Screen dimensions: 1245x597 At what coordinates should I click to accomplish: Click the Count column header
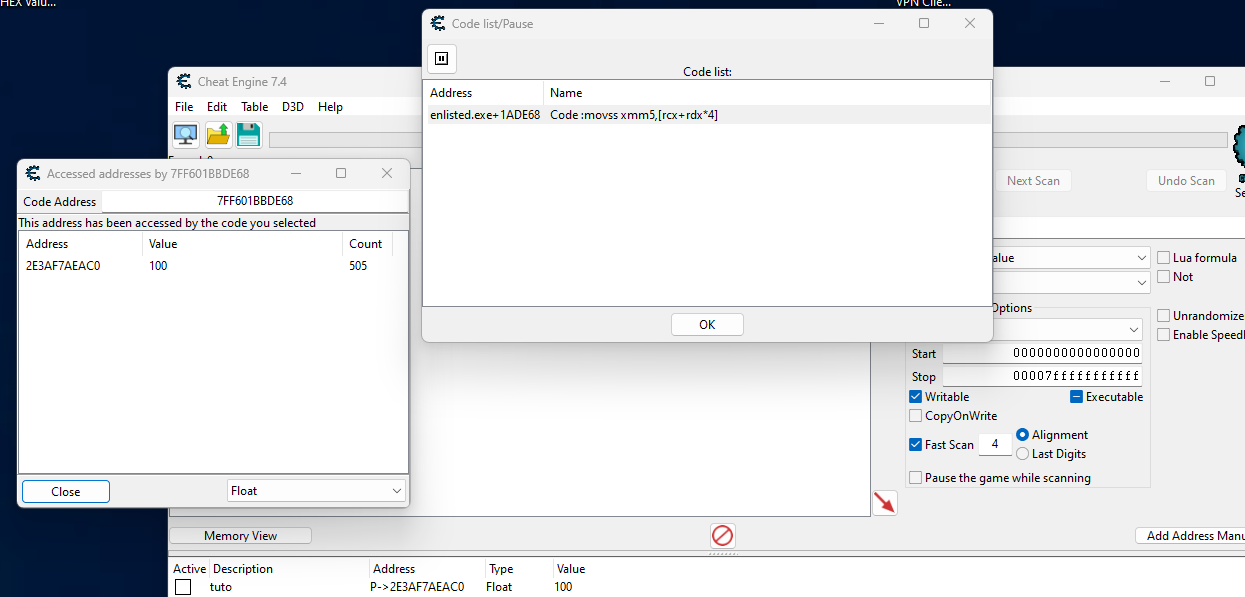click(x=366, y=243)
